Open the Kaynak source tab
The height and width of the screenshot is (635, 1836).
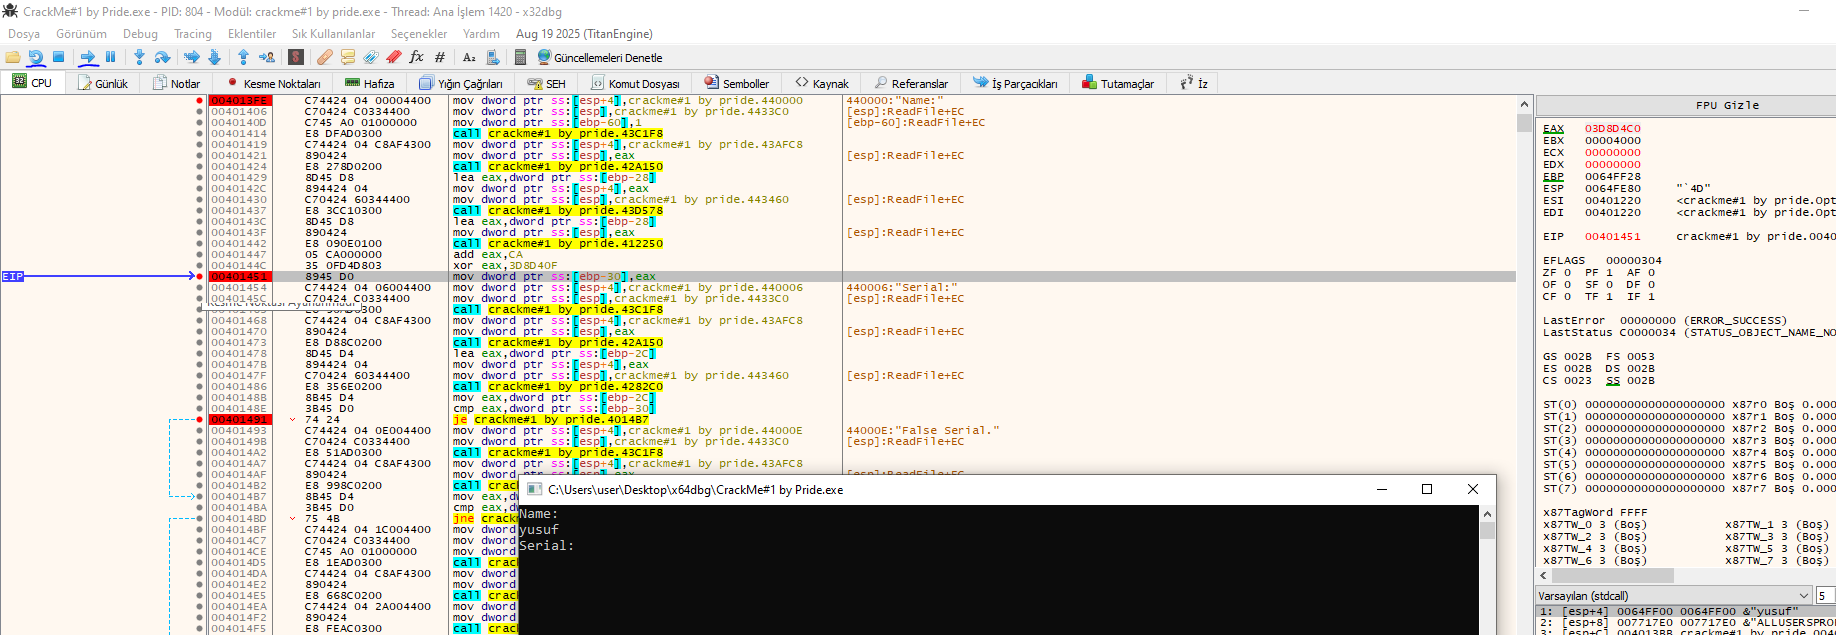pos(822,83)
